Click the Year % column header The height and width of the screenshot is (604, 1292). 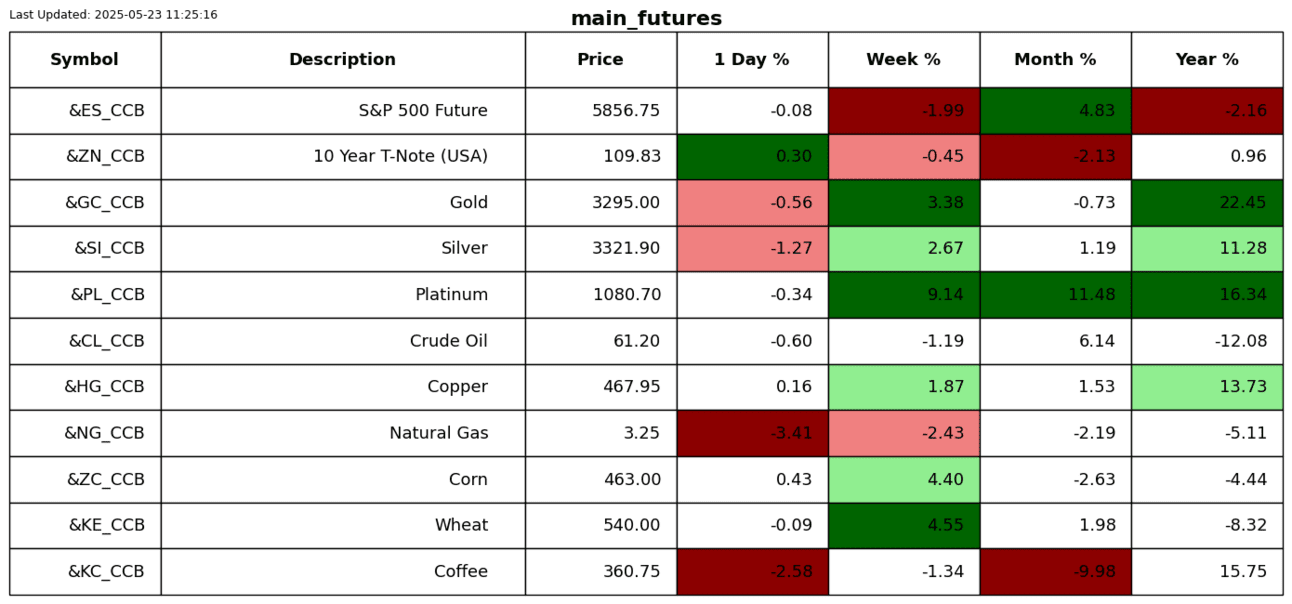(x=1207, y=60)
